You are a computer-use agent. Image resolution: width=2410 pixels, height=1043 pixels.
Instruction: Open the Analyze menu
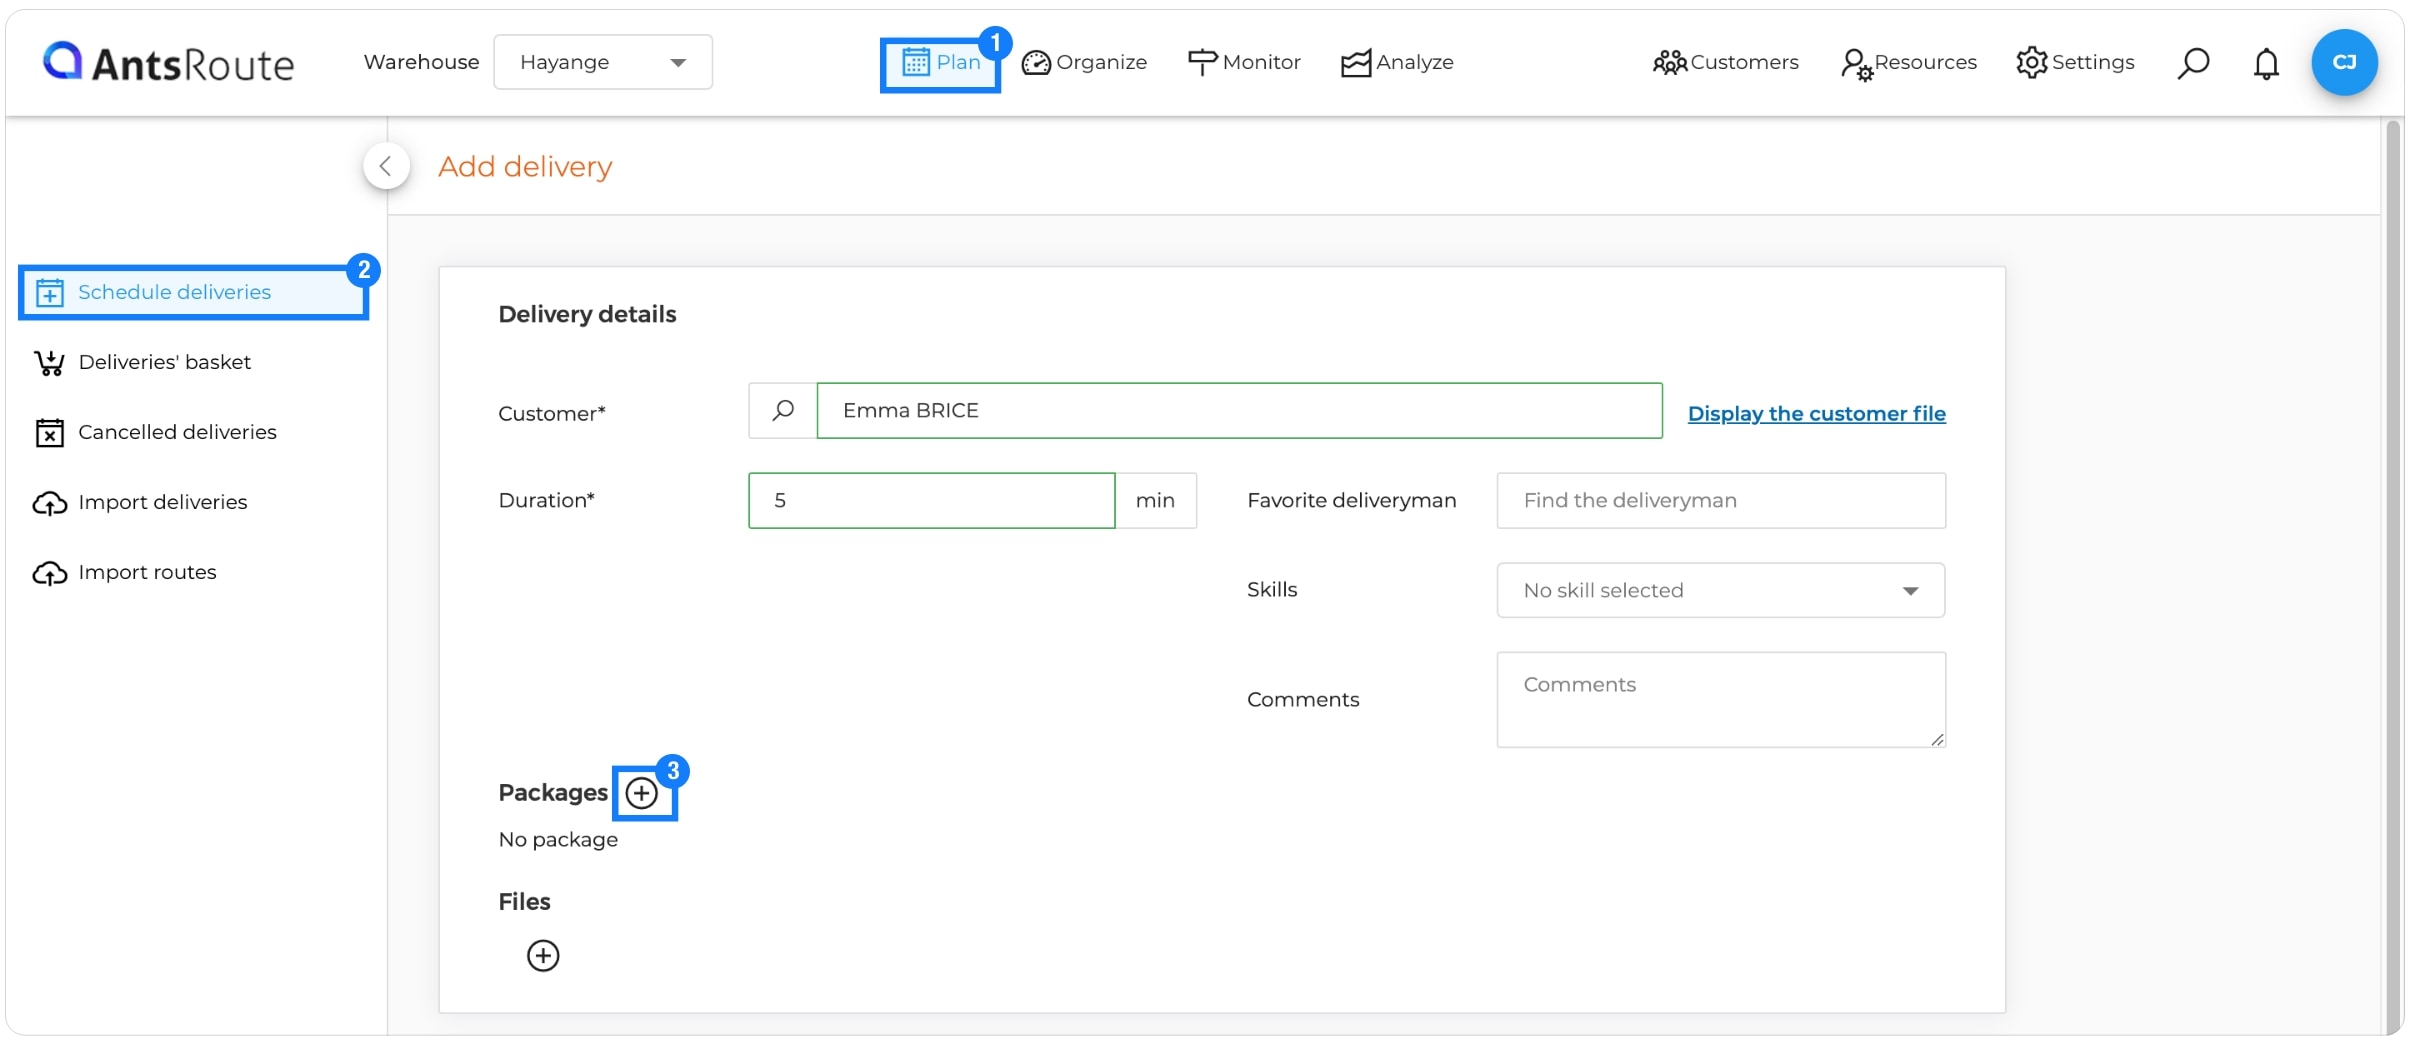[1396, 62]
